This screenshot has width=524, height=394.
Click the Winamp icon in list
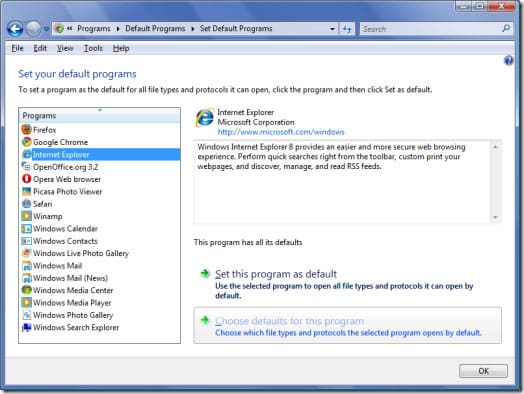tap(26, 216)
